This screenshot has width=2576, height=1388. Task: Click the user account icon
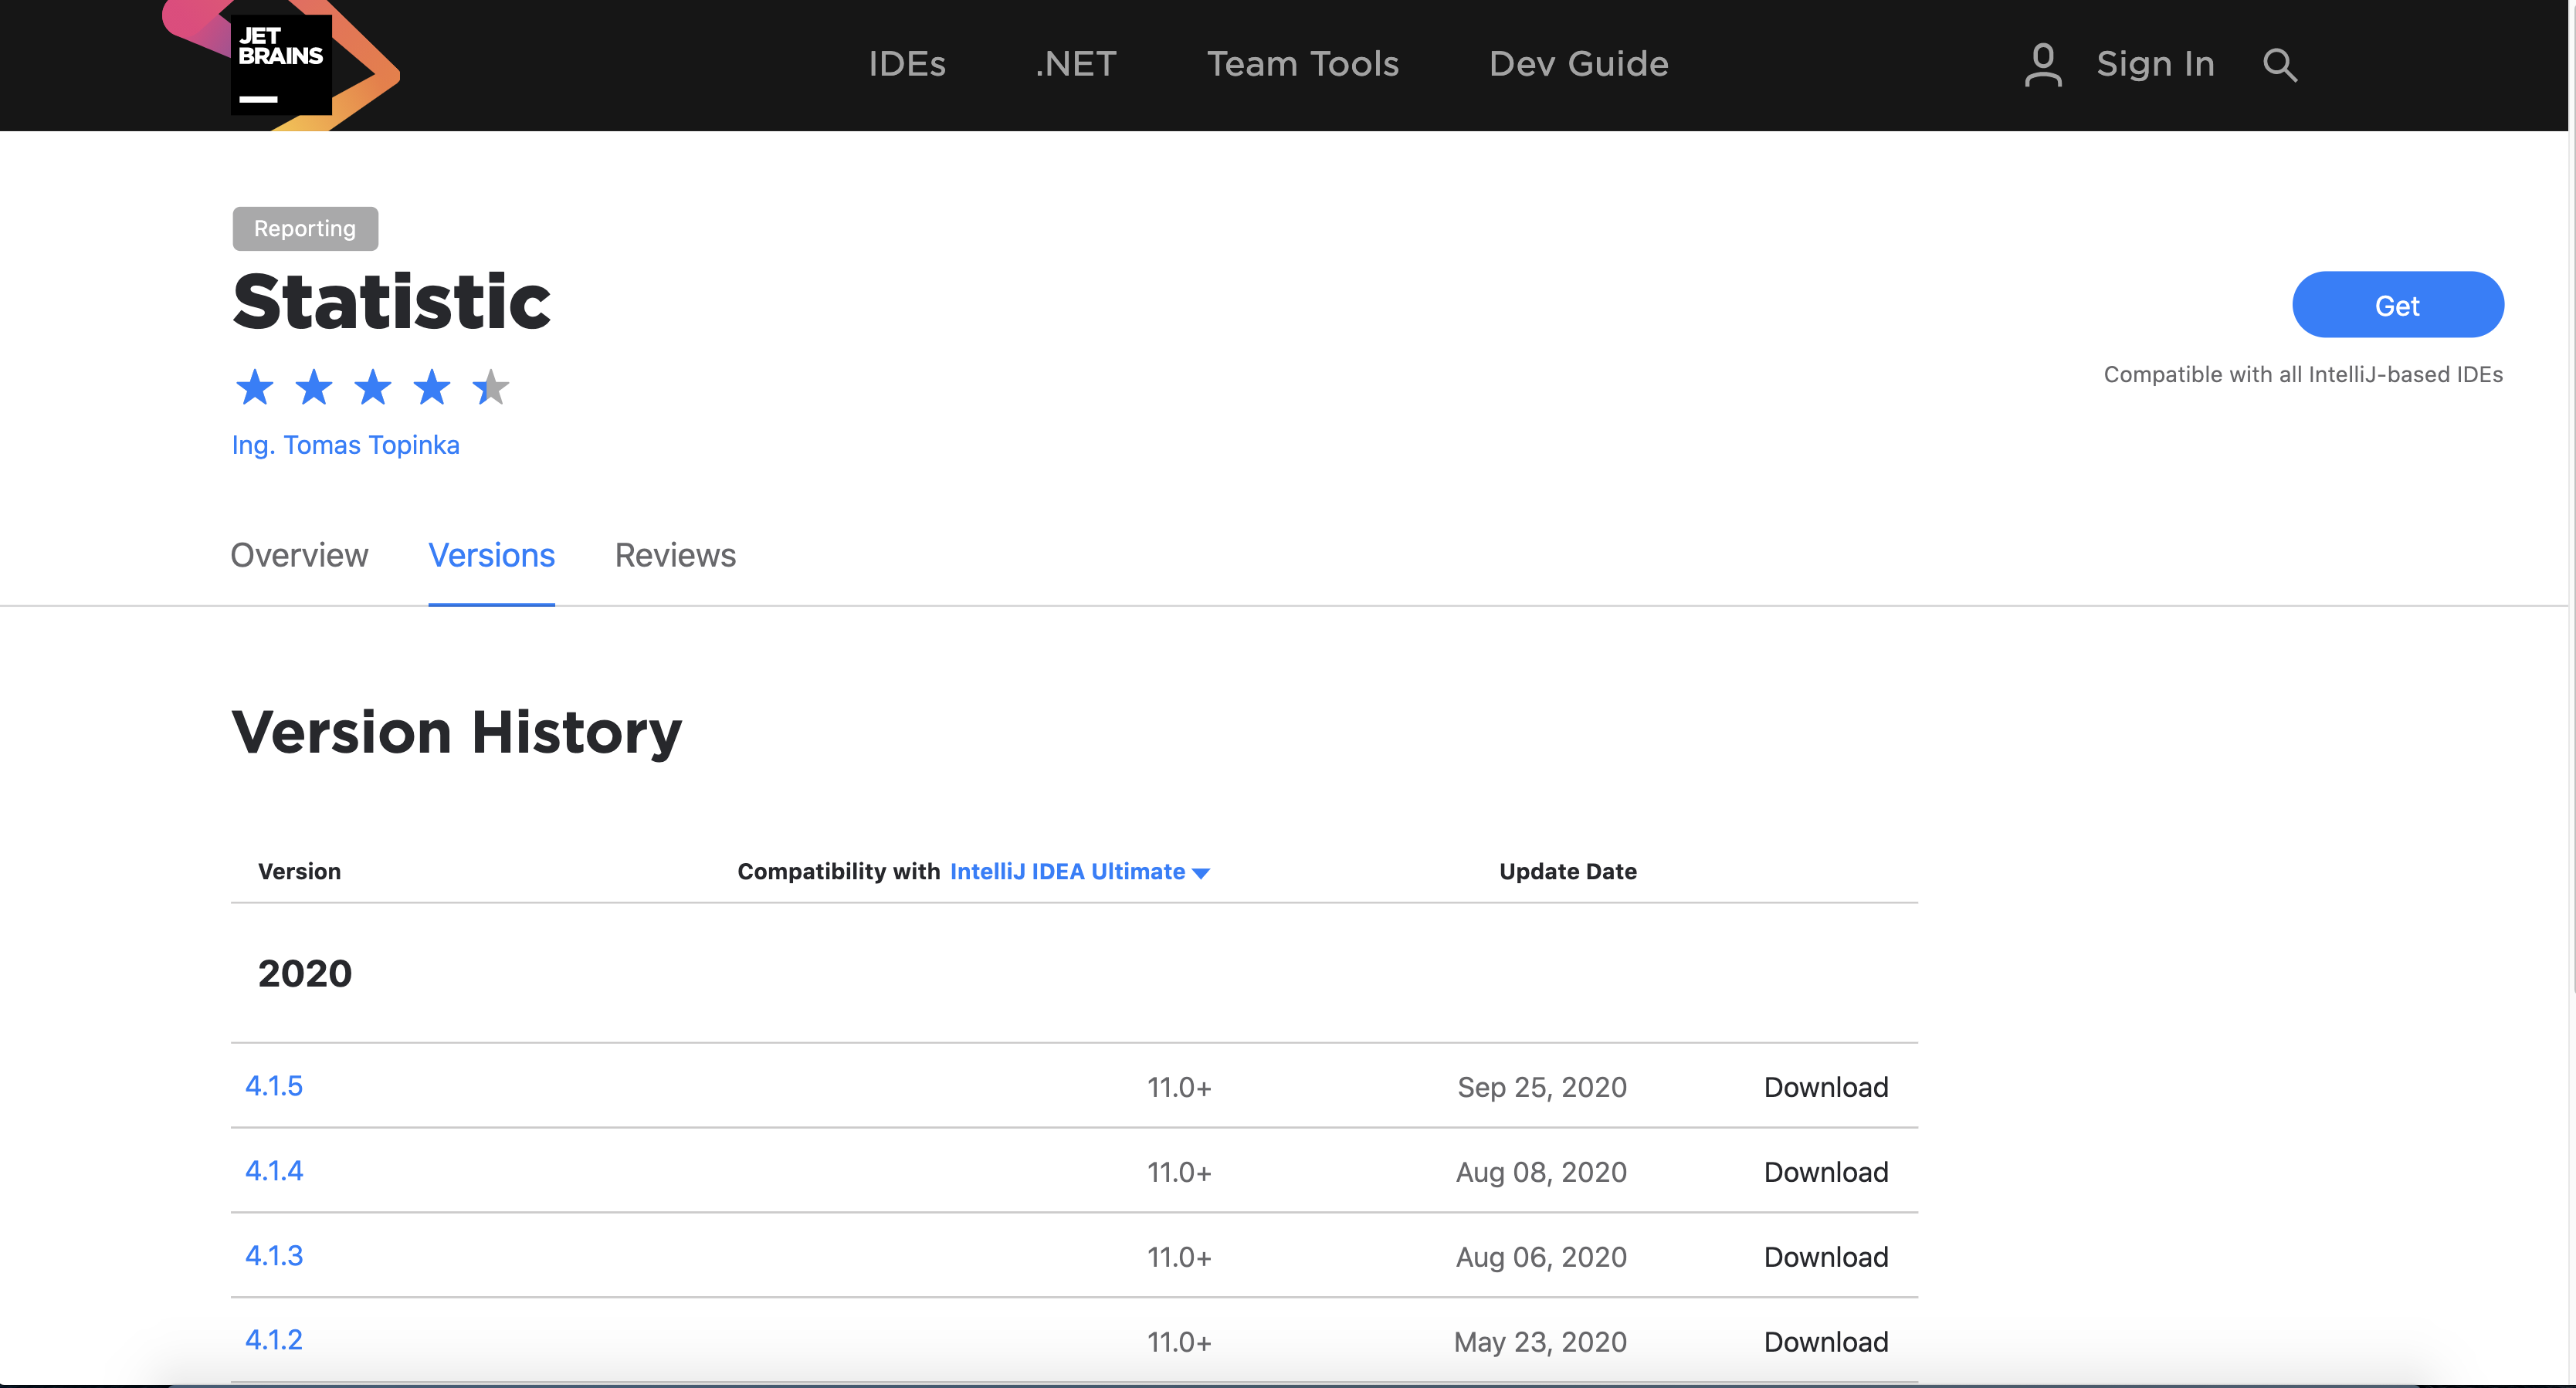(2041, 63)
